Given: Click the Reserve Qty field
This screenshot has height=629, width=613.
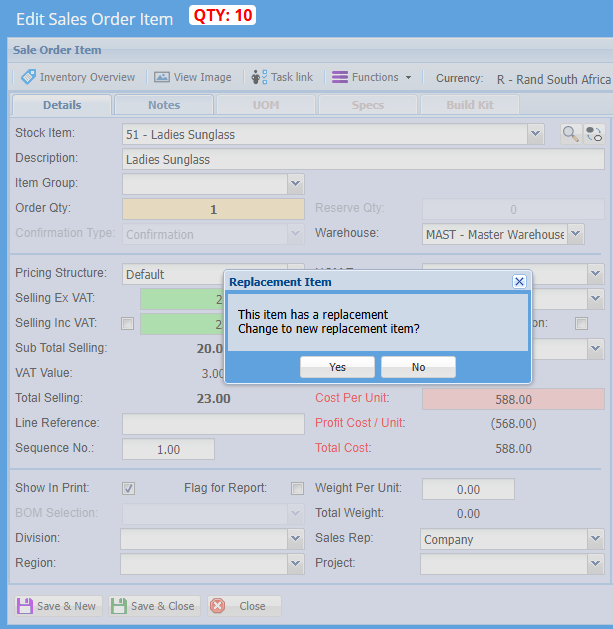Looking at the screenshot, I should (513, 209).
